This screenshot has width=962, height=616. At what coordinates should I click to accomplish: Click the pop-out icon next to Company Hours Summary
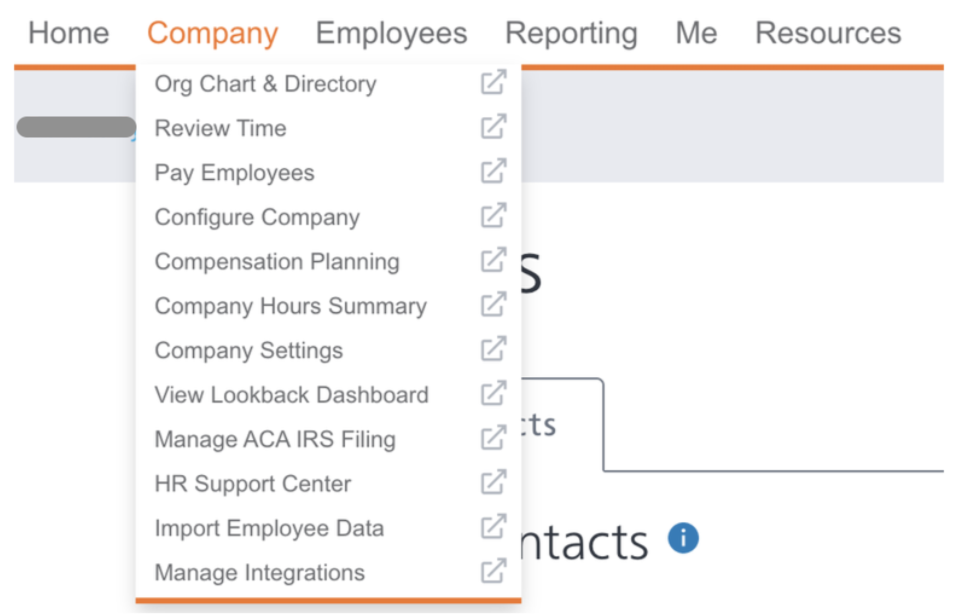493,304
